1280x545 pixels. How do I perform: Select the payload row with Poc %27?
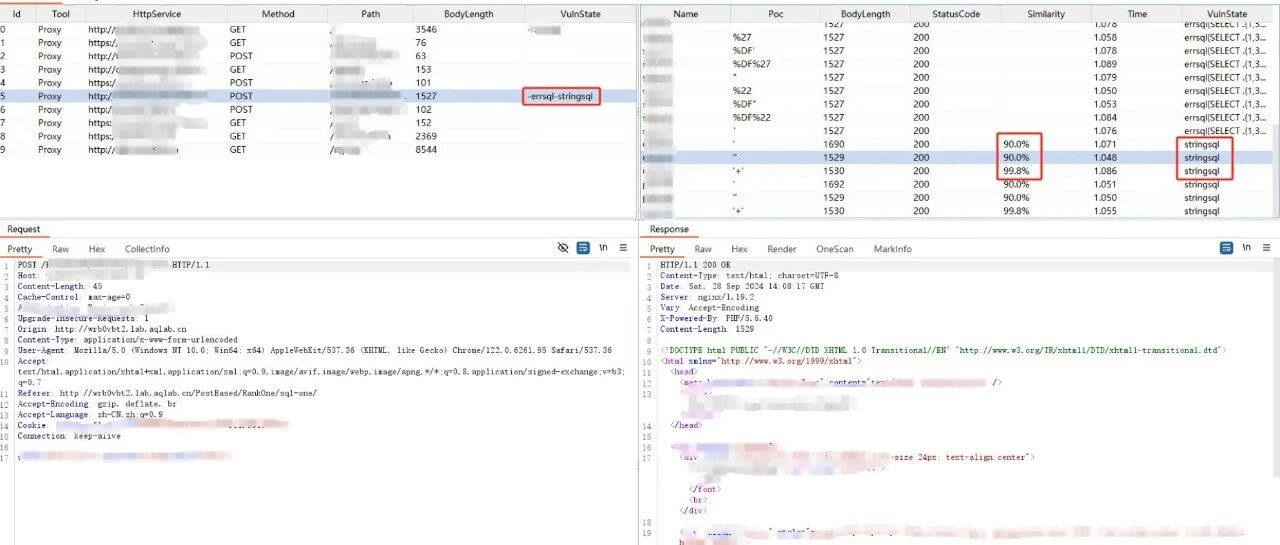pyautogui.click(x=957, y=37)
